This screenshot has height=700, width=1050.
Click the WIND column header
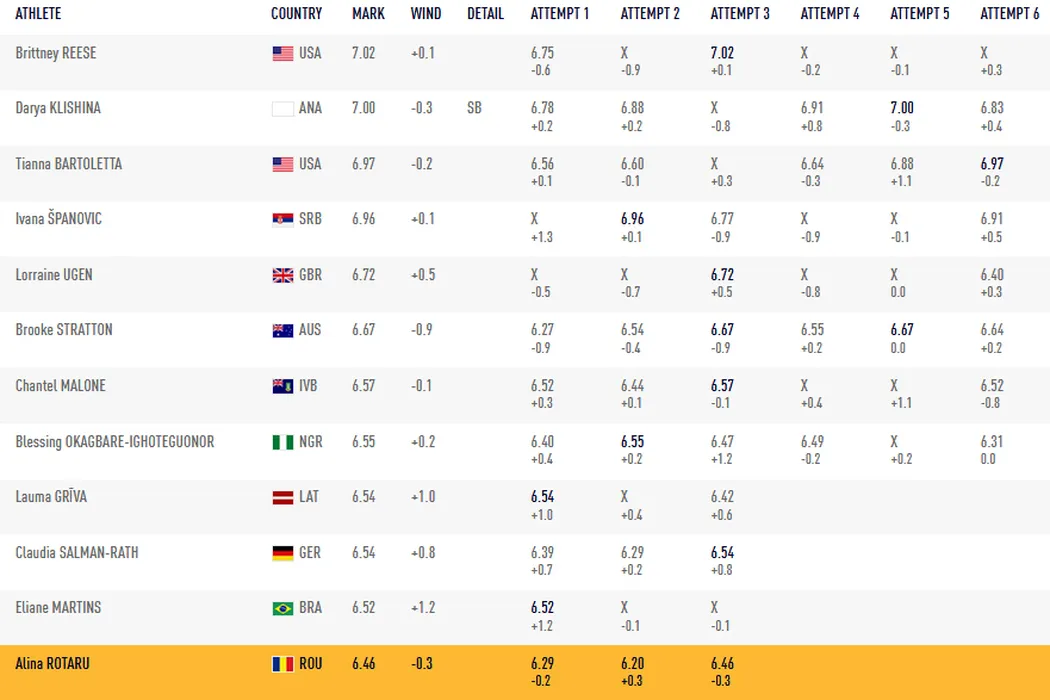pyautogui.click(x=425, y=14)
